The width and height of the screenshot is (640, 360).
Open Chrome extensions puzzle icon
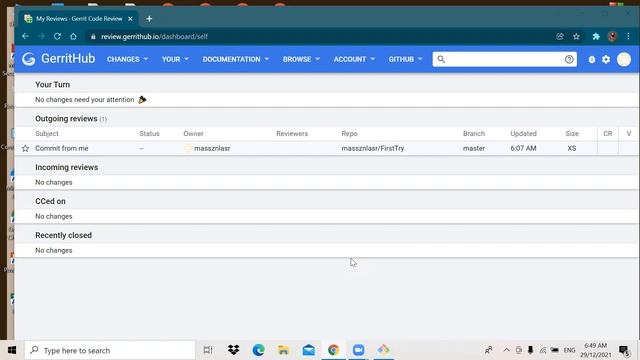click(596, 36)
